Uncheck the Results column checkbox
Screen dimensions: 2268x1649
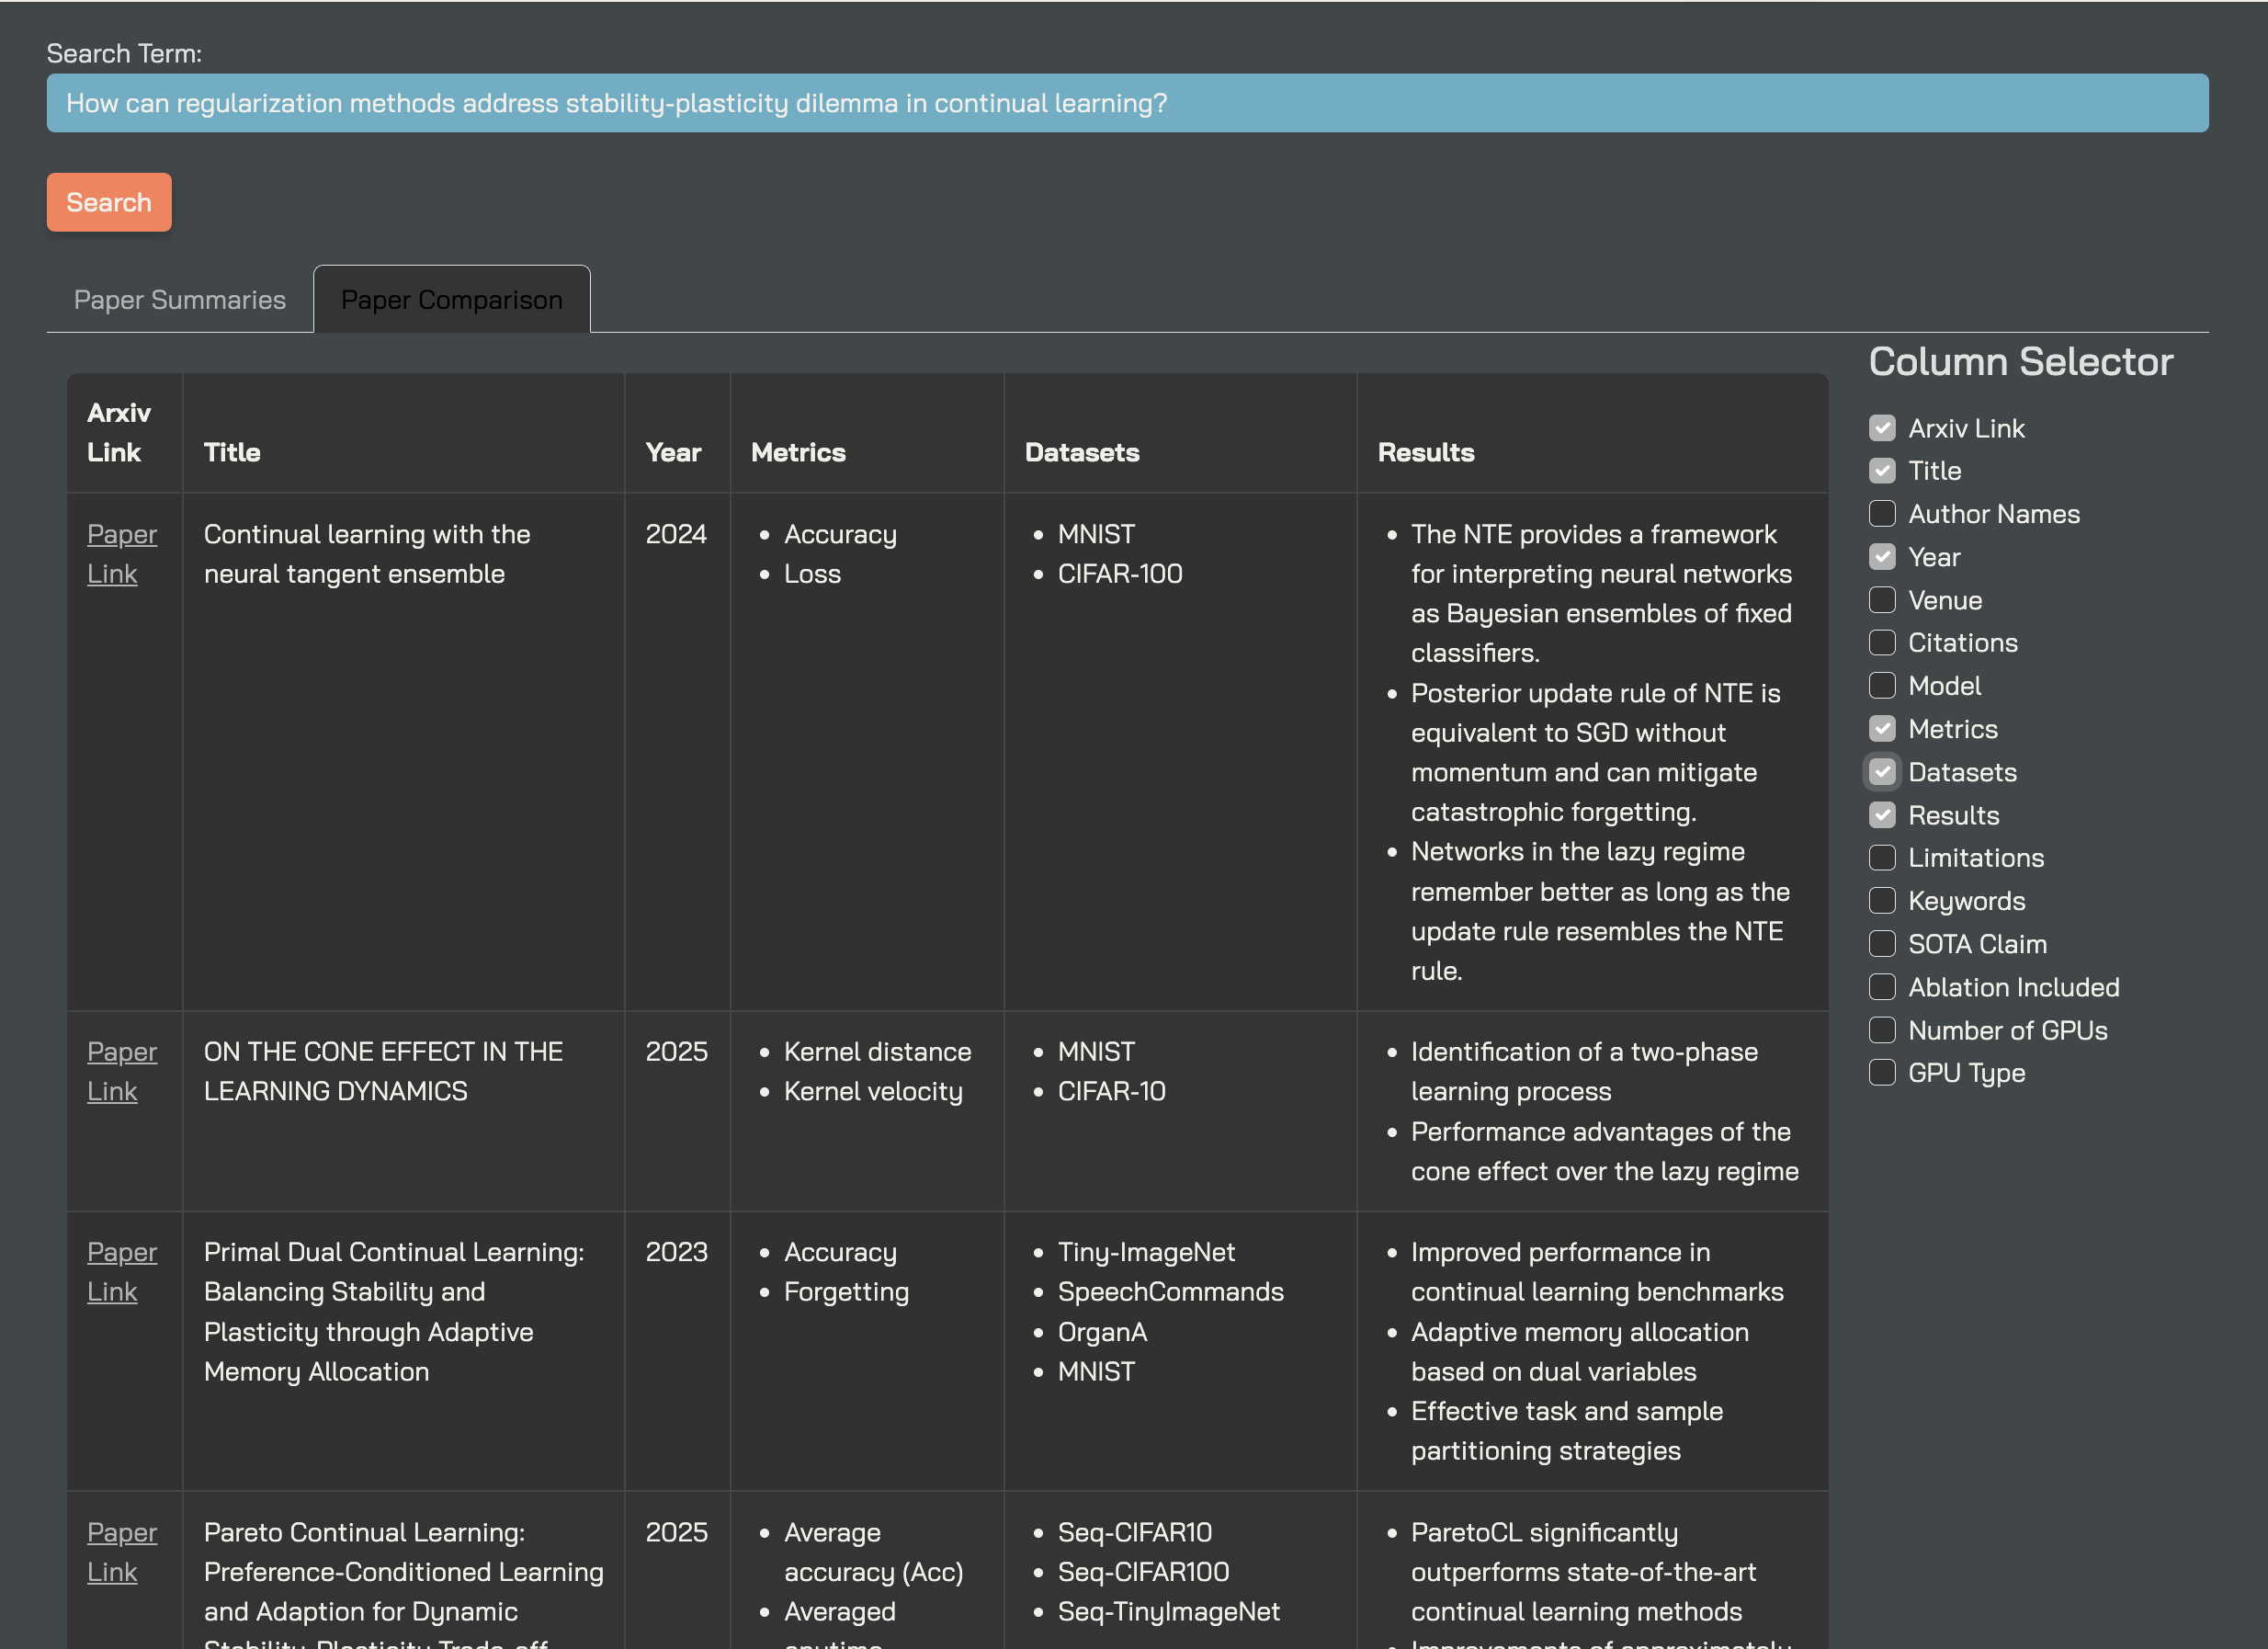point(1882,815)
